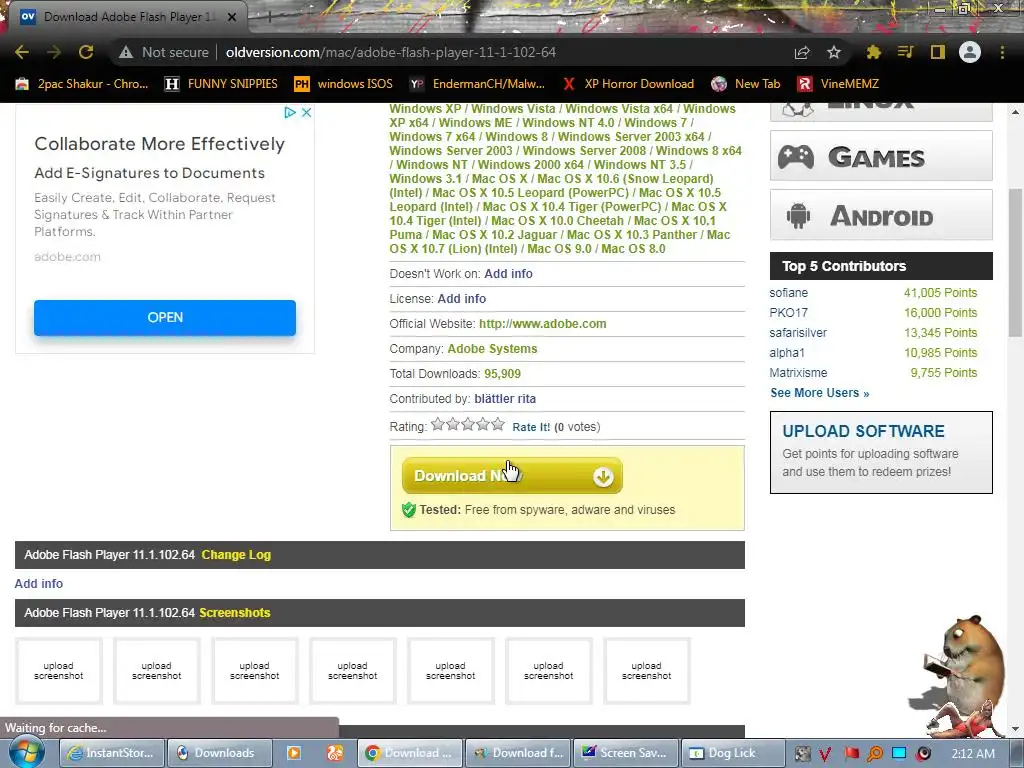Image resolution: width=1024 pixels, height=768 pixels.
Task: Bookmark this page with the star
Action: (834, 52)
